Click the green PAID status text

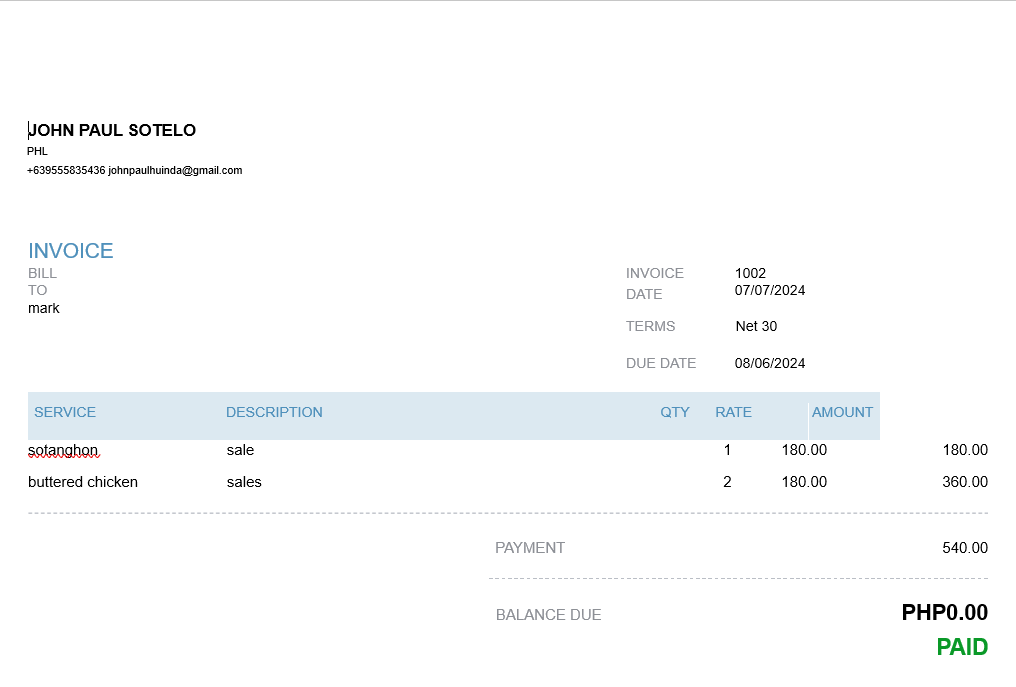tap(962, 648)
